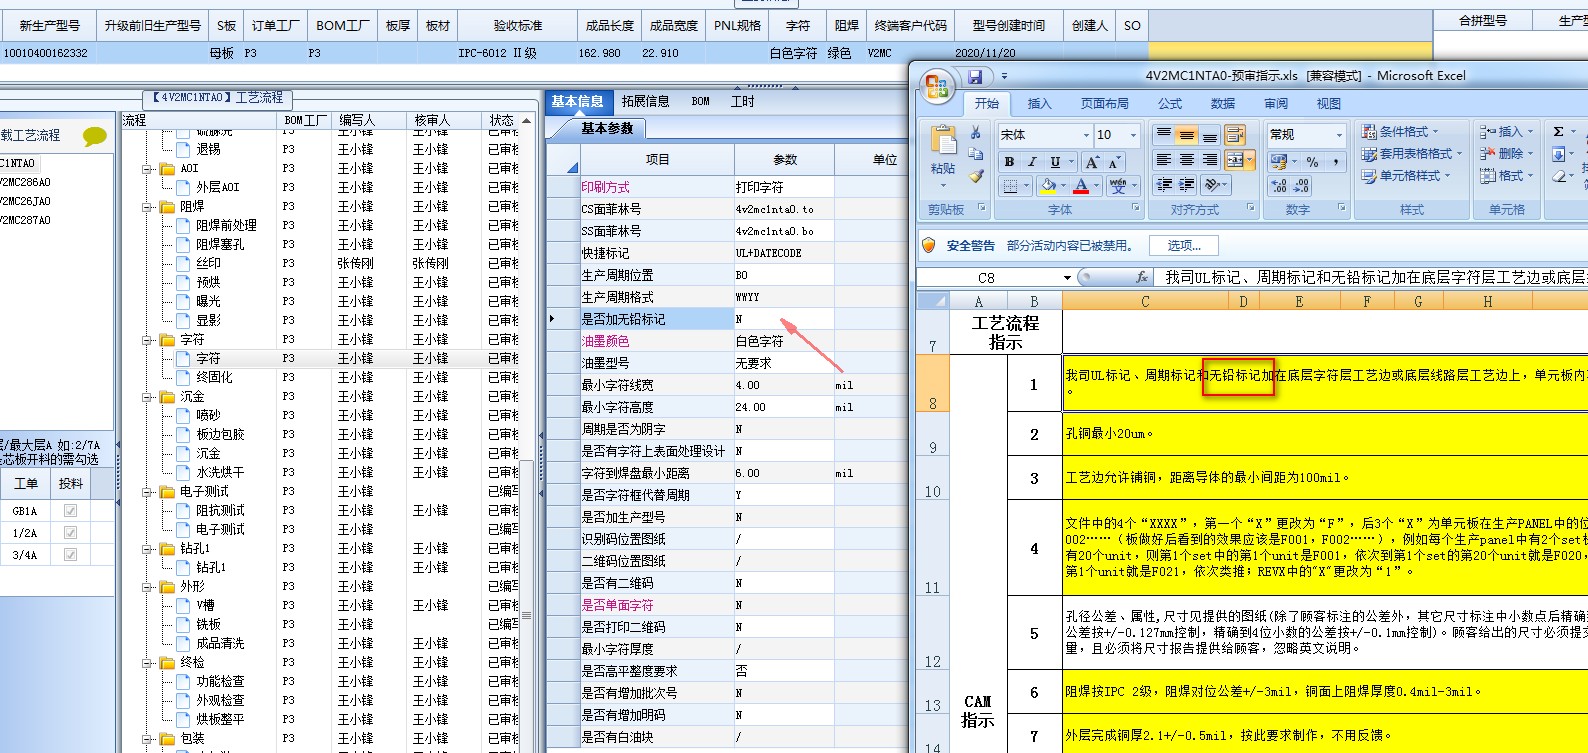Click the Decrease Decimal icon

(x=1300, y=186)
